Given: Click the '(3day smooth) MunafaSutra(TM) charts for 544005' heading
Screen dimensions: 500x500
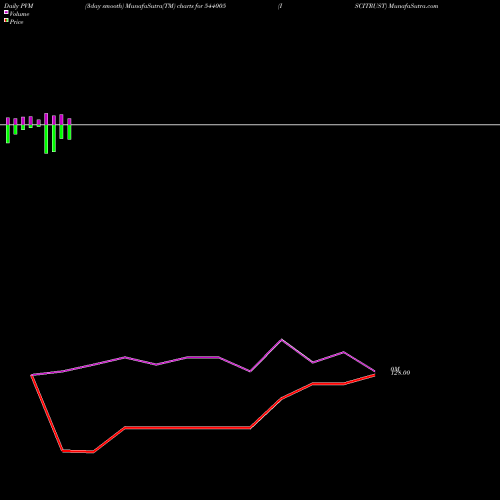Looking at the screenshot, I should point(155,6).
